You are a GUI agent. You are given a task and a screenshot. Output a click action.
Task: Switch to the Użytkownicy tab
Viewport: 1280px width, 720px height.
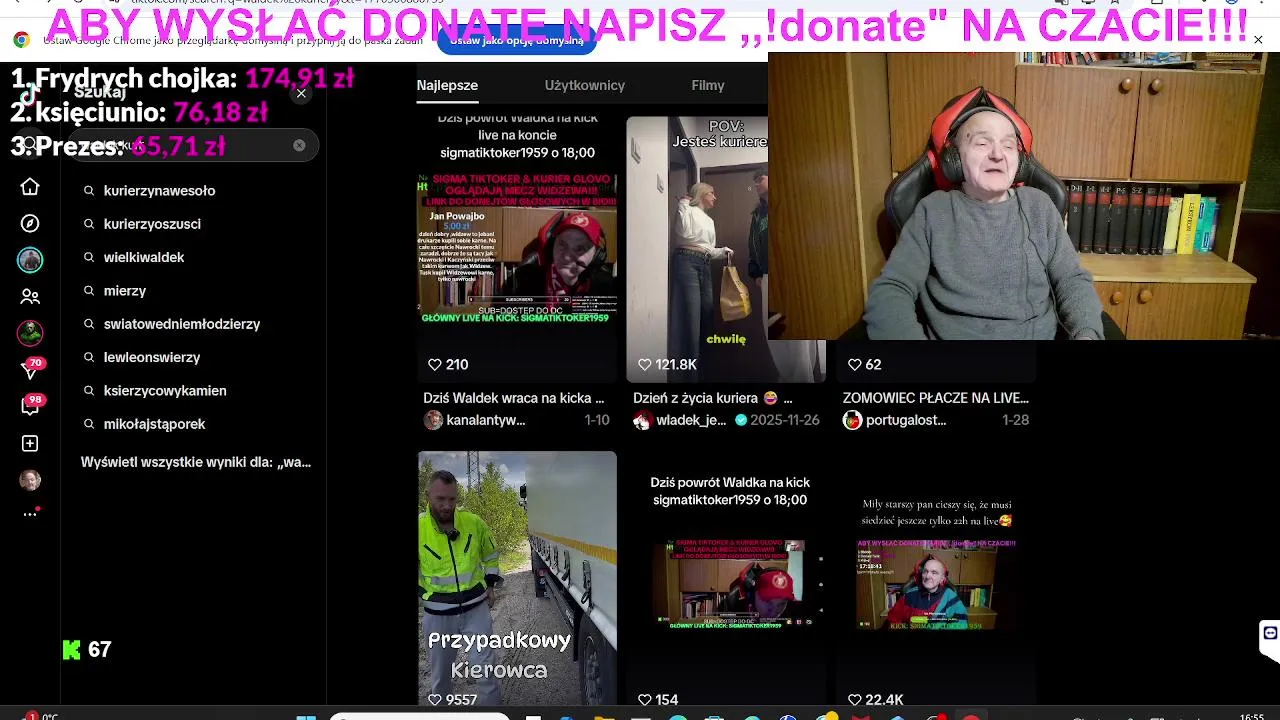coord(585,85)
